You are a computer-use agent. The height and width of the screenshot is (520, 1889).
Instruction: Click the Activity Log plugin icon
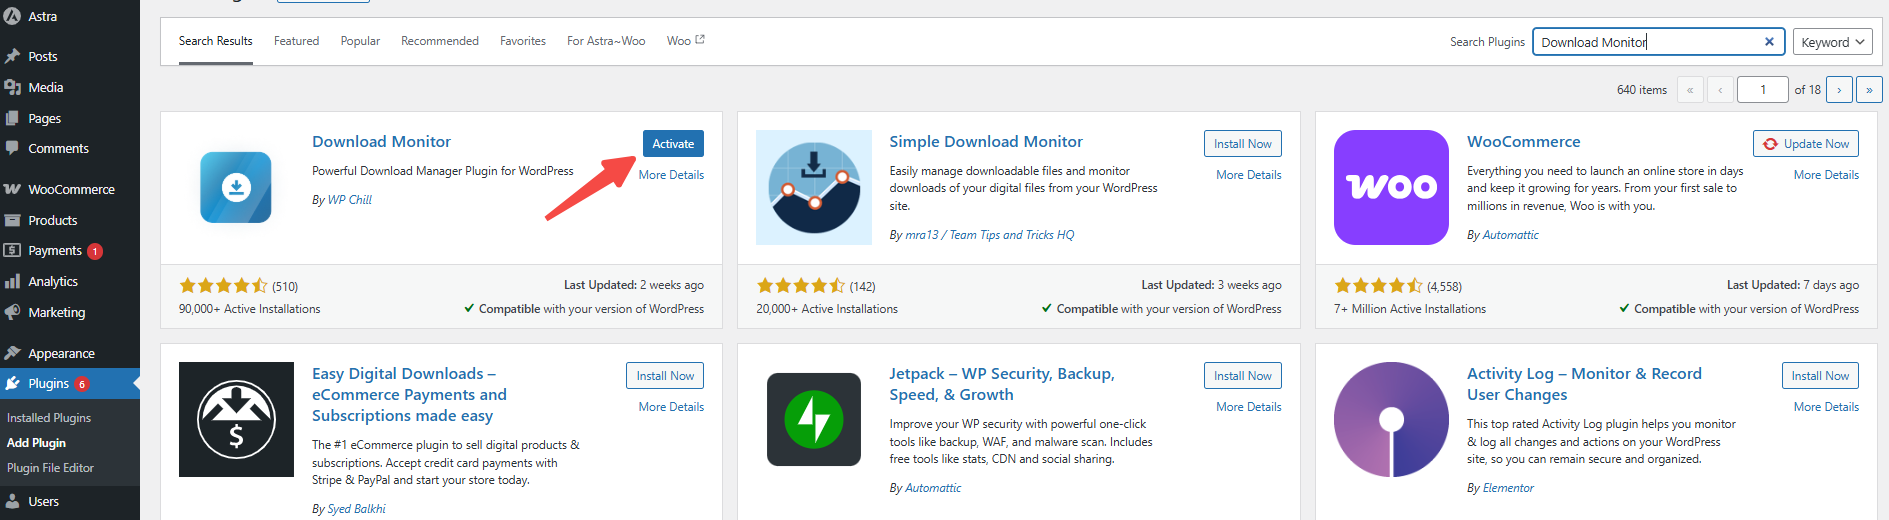(1390, 419)
